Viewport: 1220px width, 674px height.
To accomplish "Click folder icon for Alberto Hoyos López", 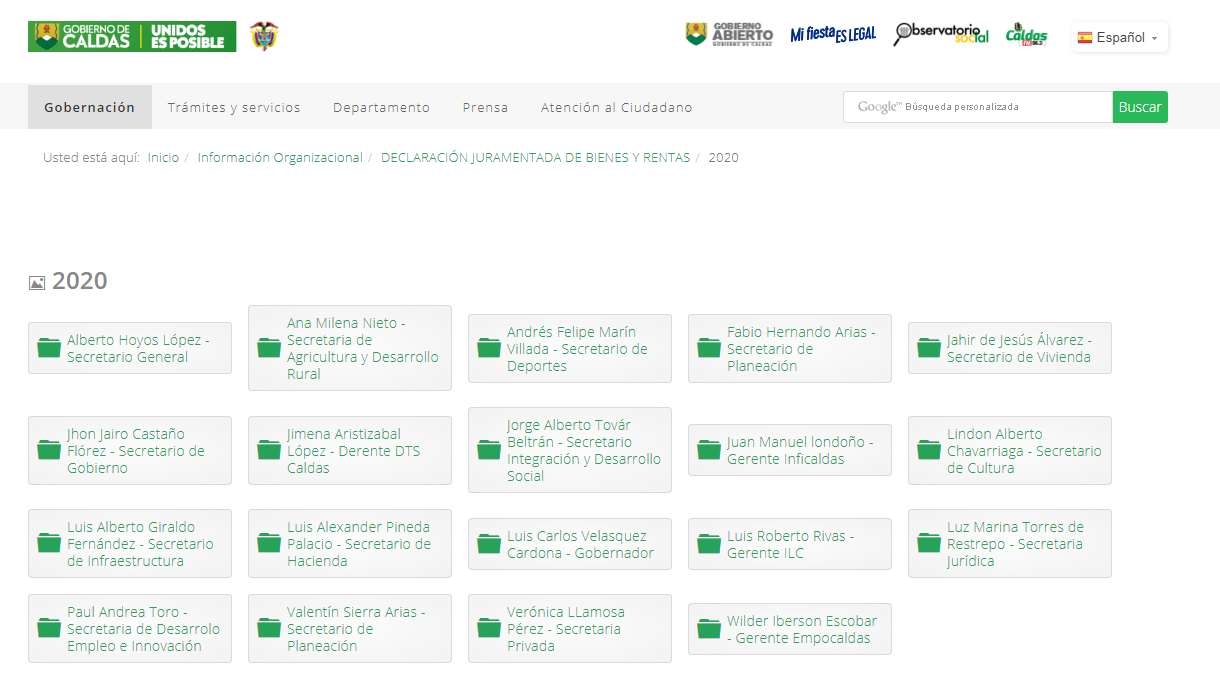I will point(49,348).
